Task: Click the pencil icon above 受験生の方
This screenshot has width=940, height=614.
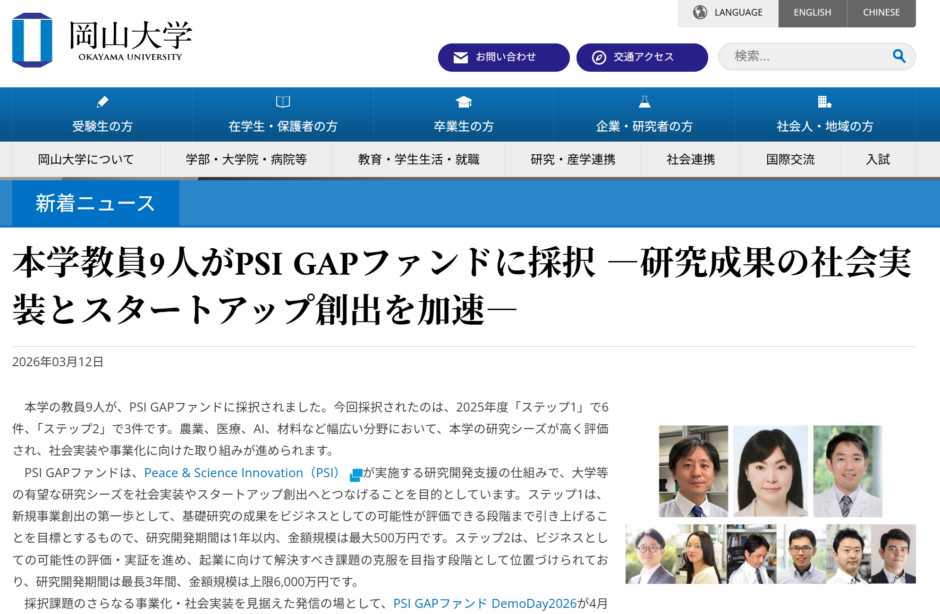Action: coord(102,102)
